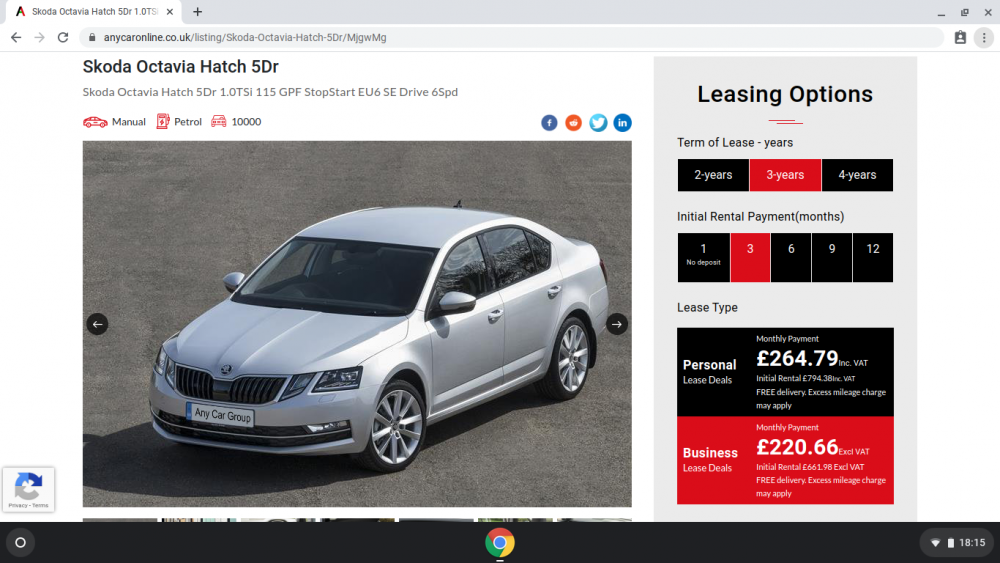Viewport: 1000px width, 563px height.
Task: Choose 9 months initial rental payment
Action: (832, 258)
